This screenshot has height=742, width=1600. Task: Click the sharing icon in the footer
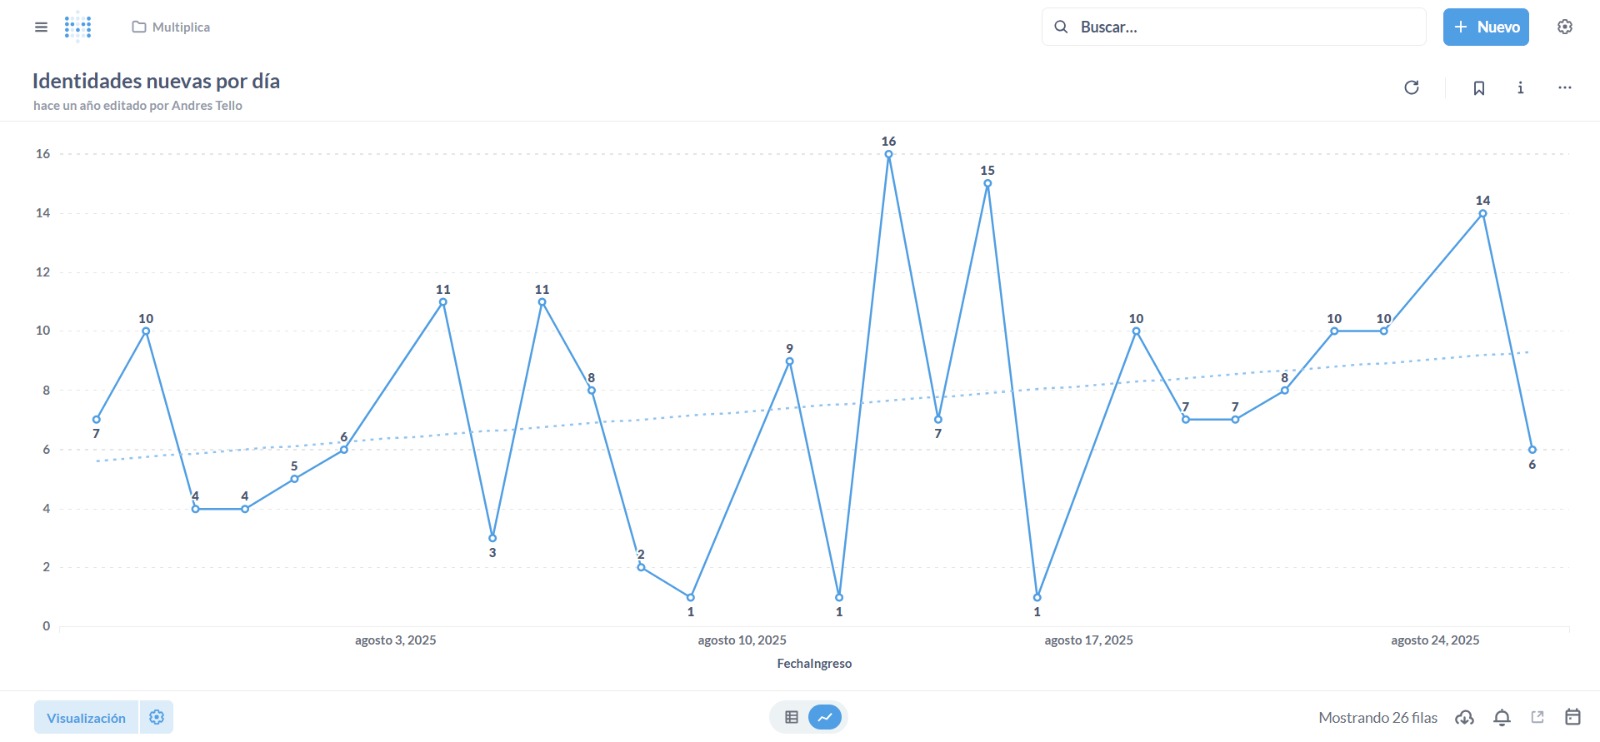[1538, 717]
